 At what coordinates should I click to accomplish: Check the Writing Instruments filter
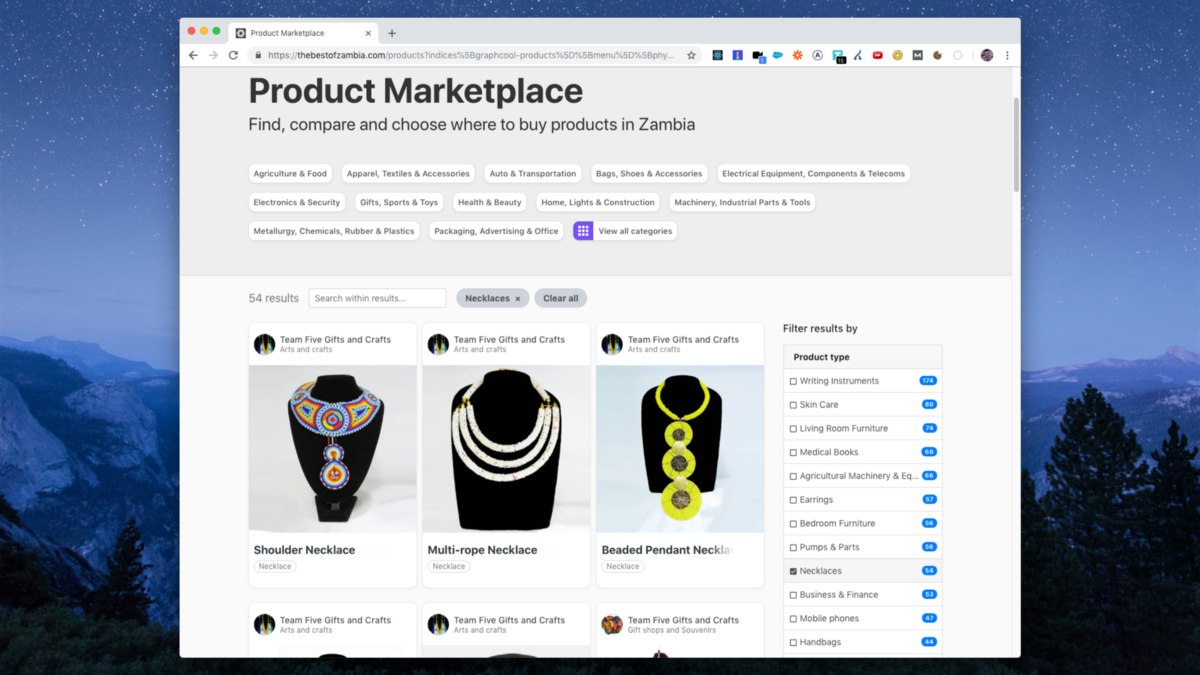click(794, 381)
